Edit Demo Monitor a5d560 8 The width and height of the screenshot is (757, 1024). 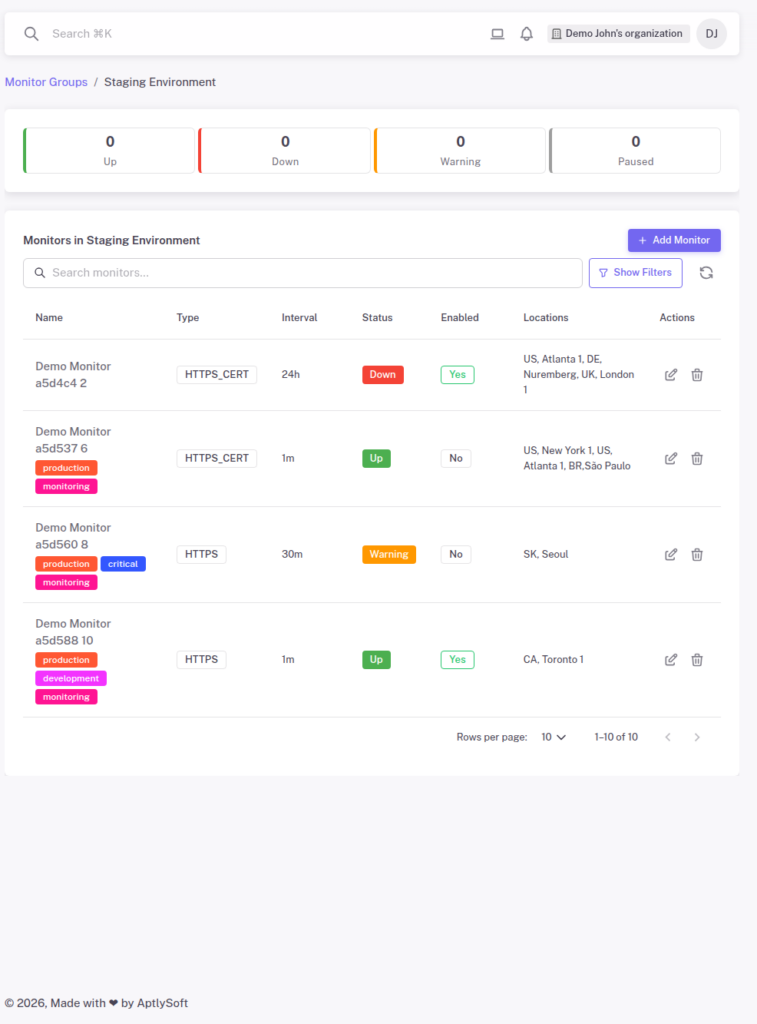point(671,554)
